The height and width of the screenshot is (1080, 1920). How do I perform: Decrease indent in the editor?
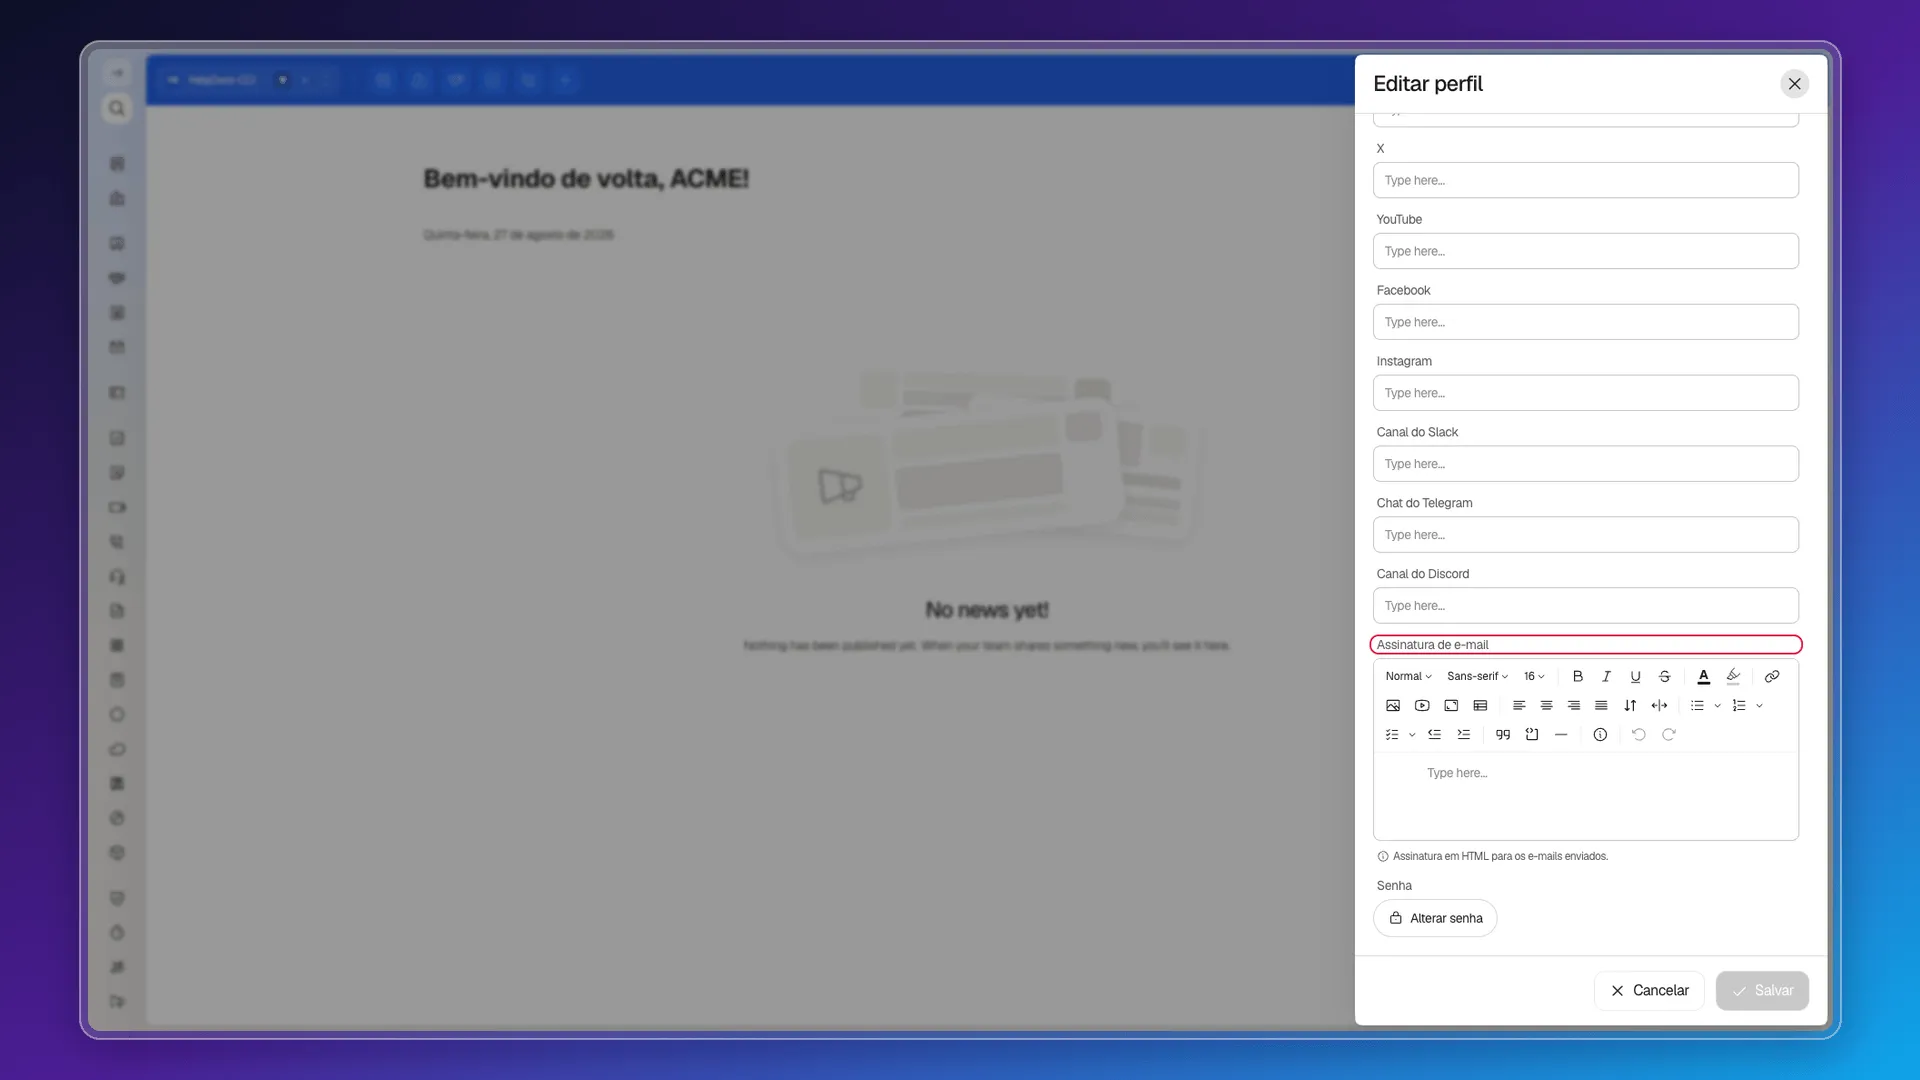tap(1435, 735)
